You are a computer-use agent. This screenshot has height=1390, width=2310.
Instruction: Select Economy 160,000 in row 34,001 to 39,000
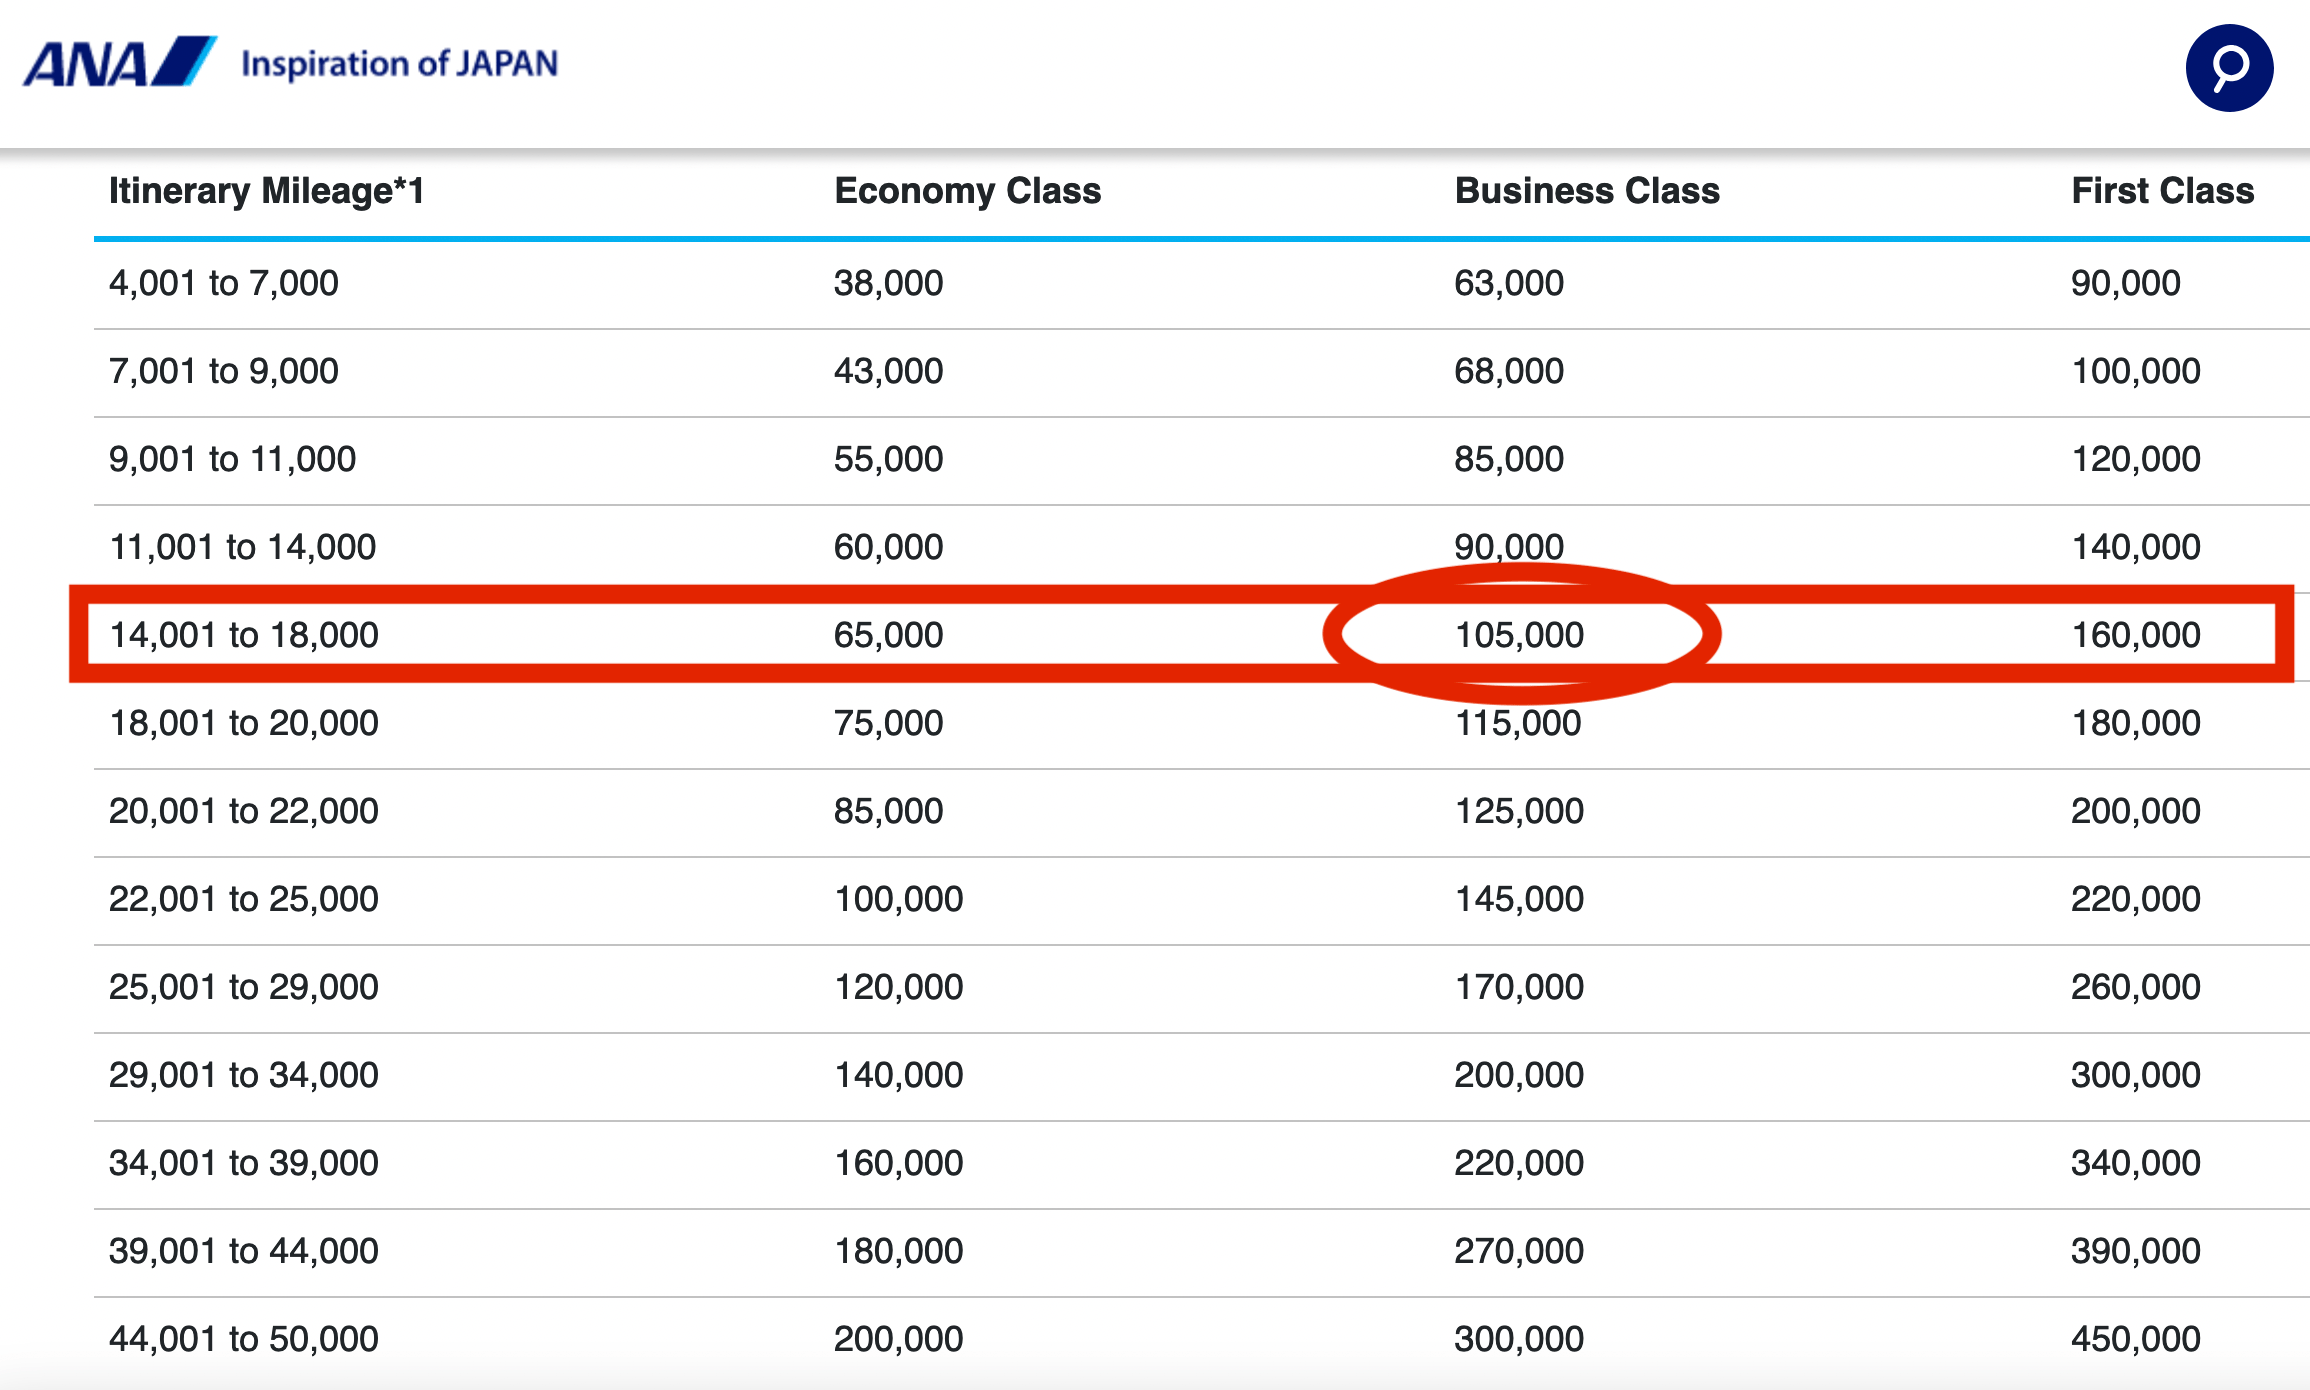pyautogui.click(x=899, y=1163)
